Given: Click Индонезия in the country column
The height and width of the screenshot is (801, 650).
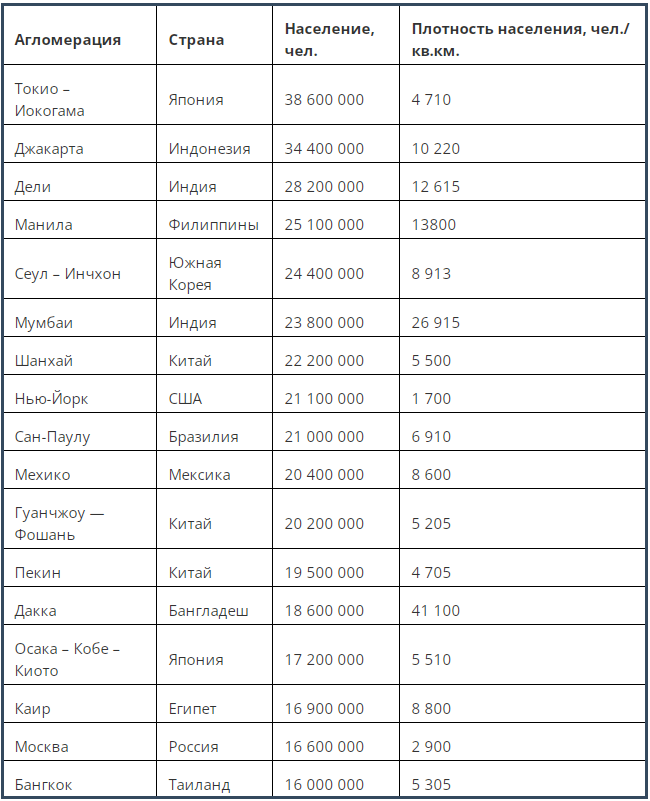Looking at the screenshot, I should [x=210, y=149].
